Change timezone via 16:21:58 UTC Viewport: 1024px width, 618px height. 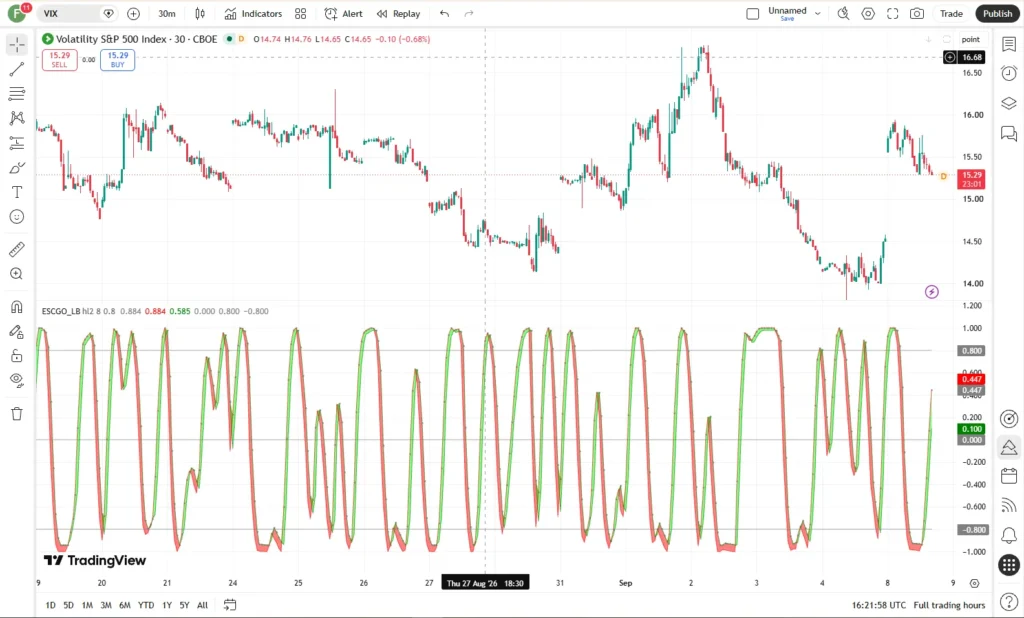point(878,605)
